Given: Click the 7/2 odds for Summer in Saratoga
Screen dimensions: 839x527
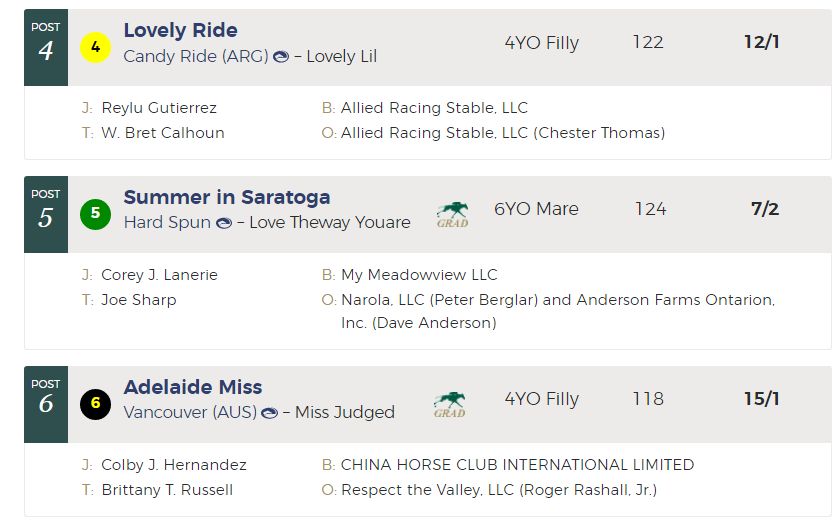Looking at the screenshot, I should coord(765,209).
